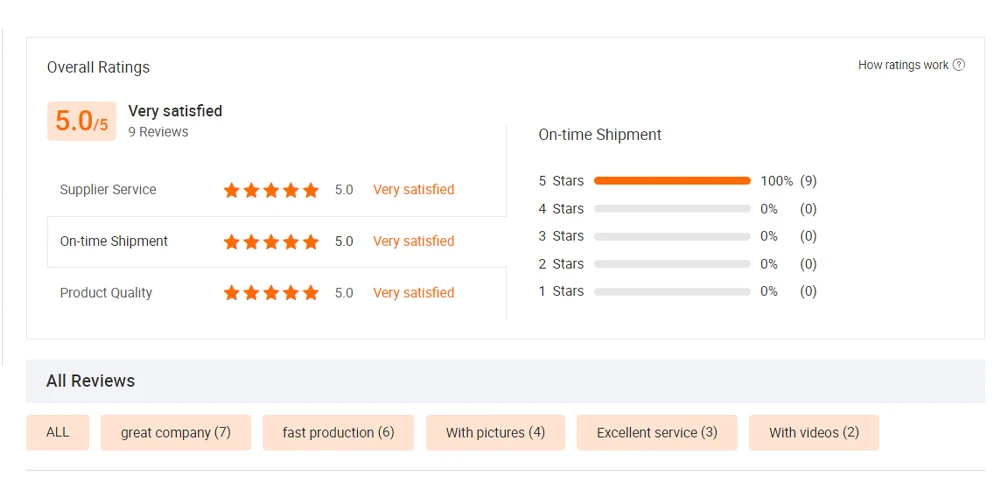
Task: Click the 5.0/5 overall score badge
Action: pos(81,121)
